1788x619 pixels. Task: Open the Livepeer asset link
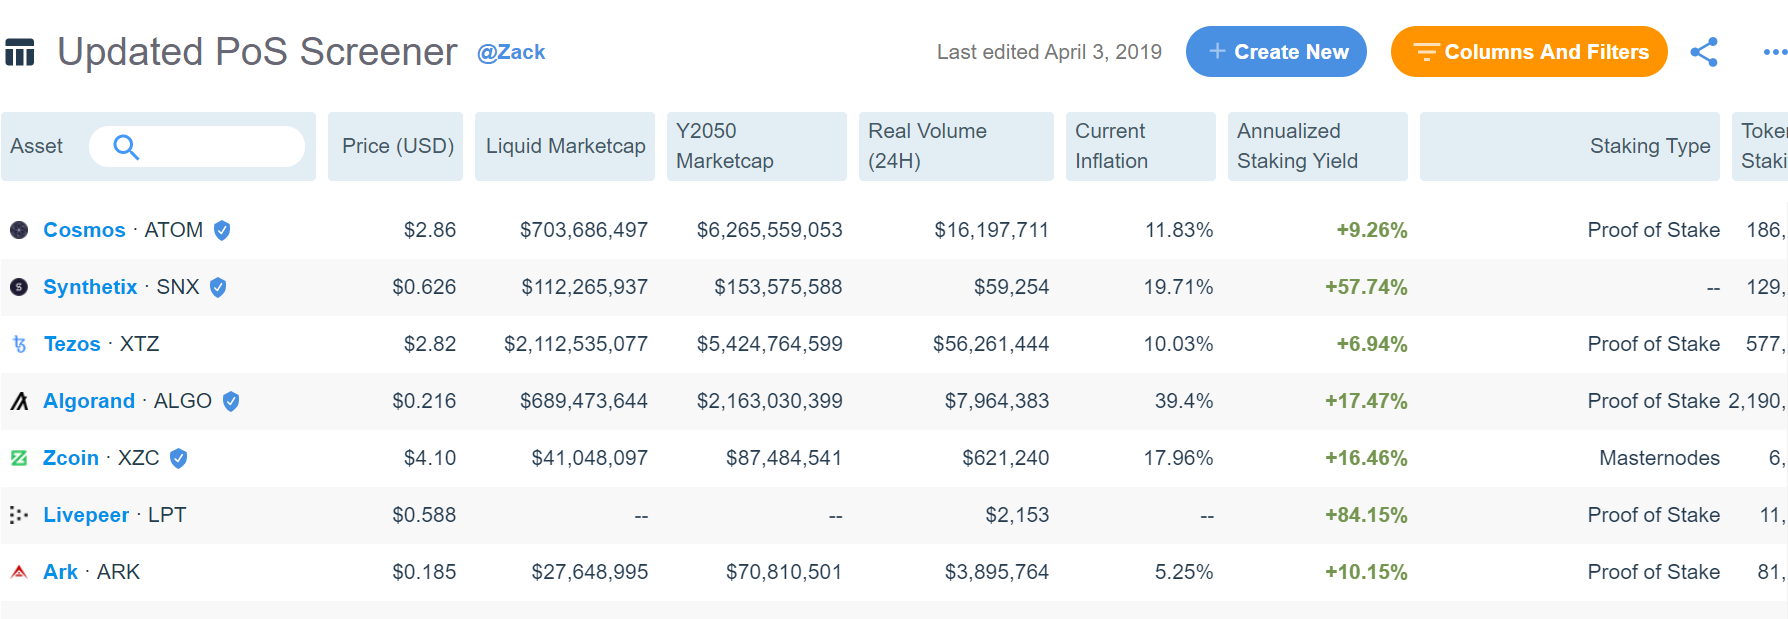(x=86, y=515)
